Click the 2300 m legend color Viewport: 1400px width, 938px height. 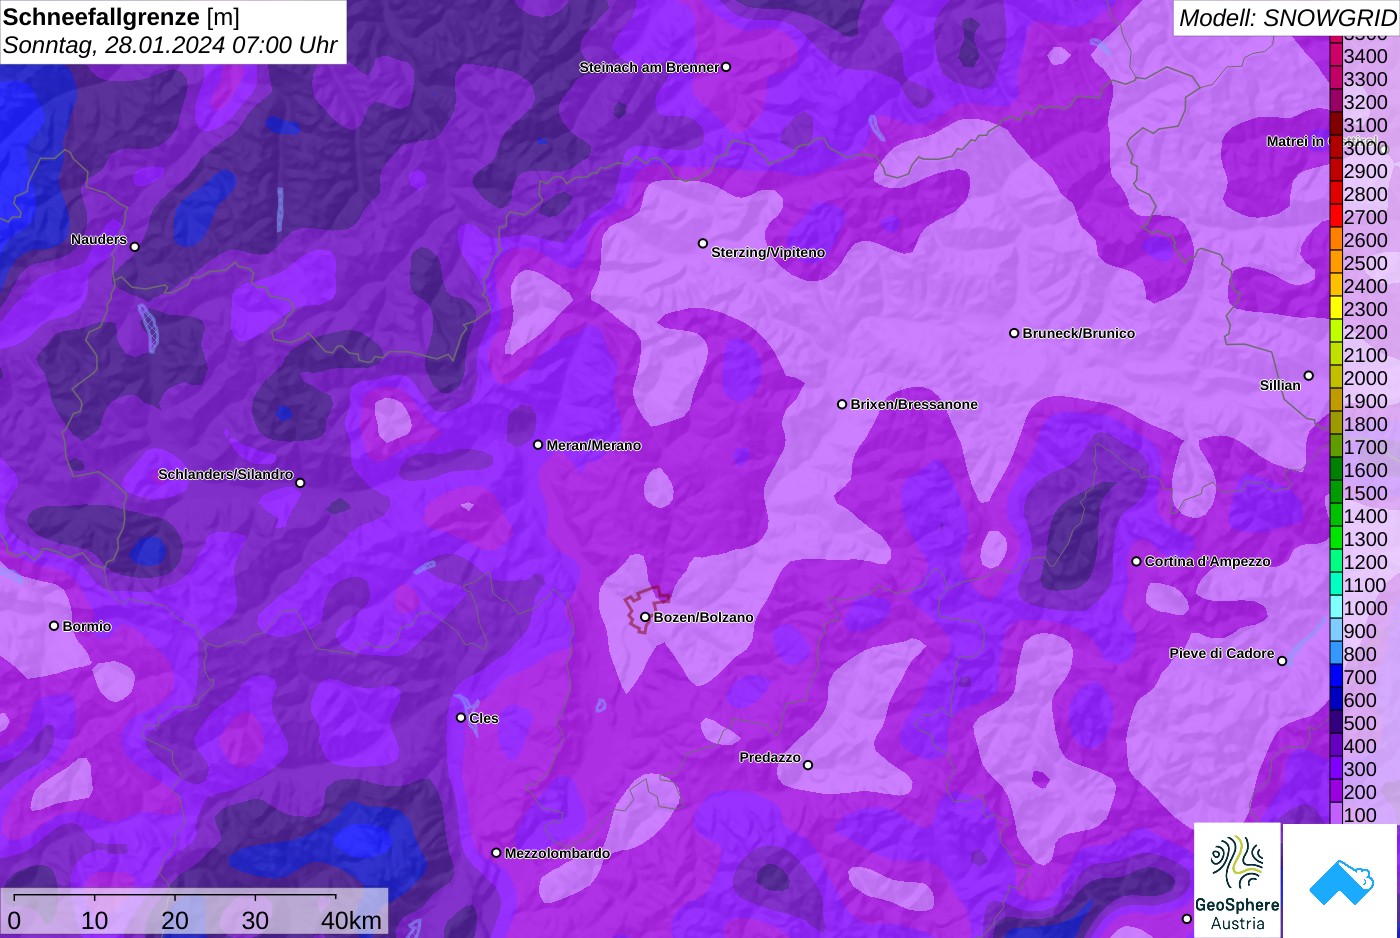pyautogui.click(x=1335, y=308)
